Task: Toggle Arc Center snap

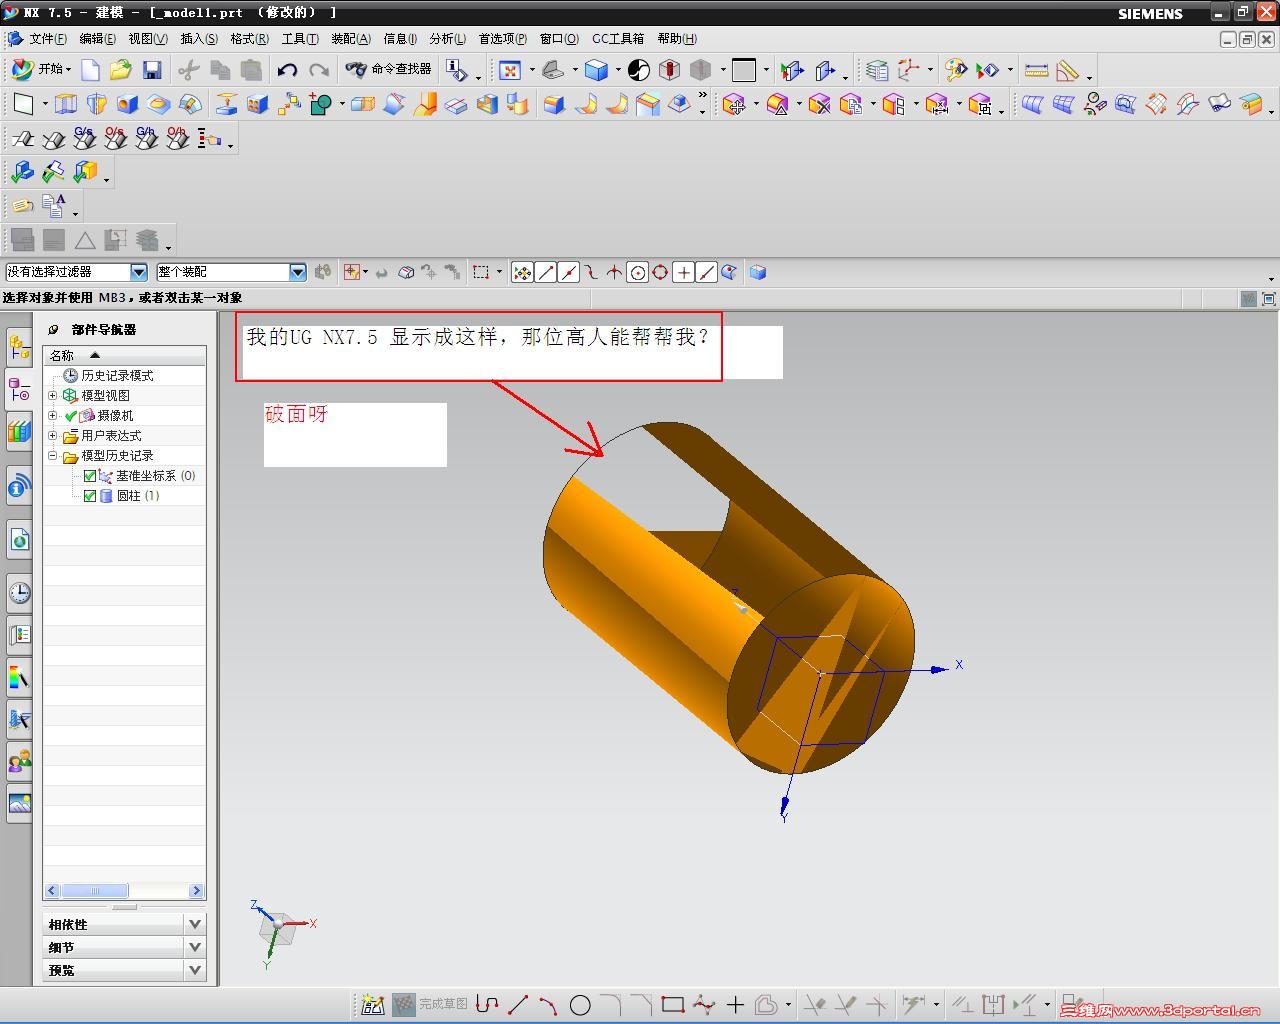Action: (637, 272)
